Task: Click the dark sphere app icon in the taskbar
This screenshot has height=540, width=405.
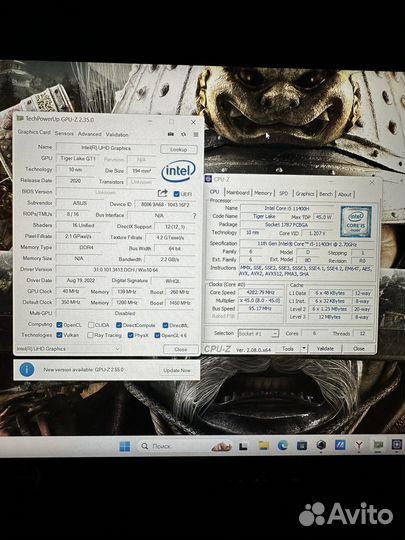Action: pos(321,445)
